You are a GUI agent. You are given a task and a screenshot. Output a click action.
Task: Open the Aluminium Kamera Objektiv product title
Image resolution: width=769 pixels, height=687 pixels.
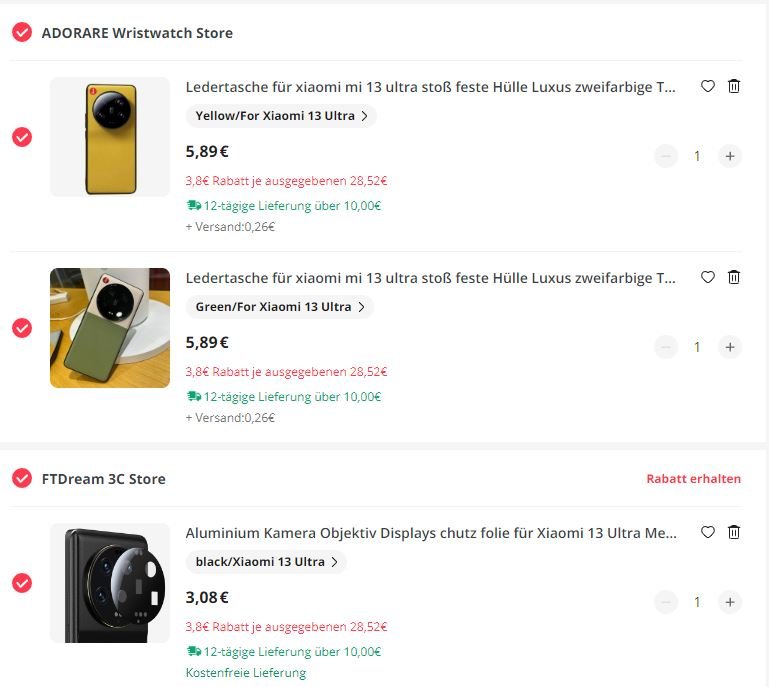[x=431, y=533]
